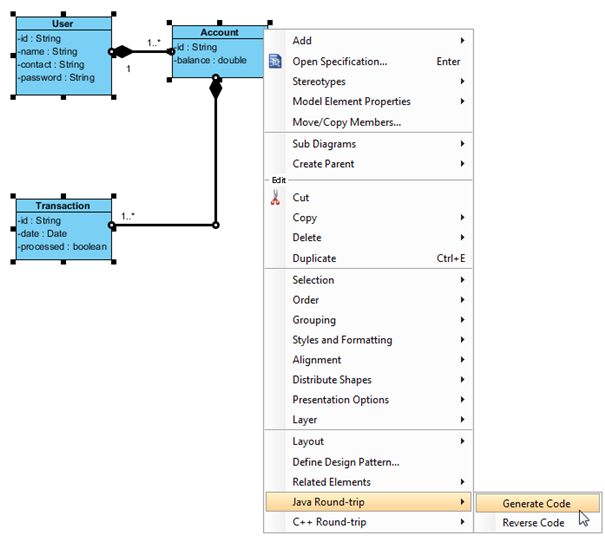Click Reverse Code in the submenu
Image resolution: width=605 pixels, height=540 pixels.
[x=537, y=523]
